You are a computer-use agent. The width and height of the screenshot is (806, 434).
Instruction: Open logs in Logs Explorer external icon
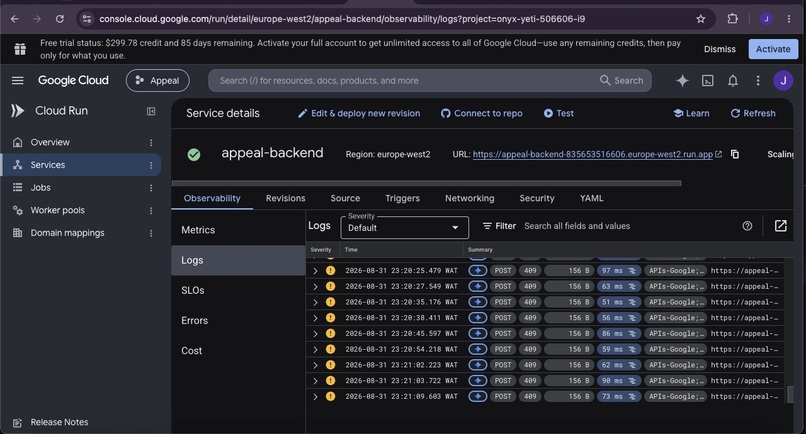780,226
